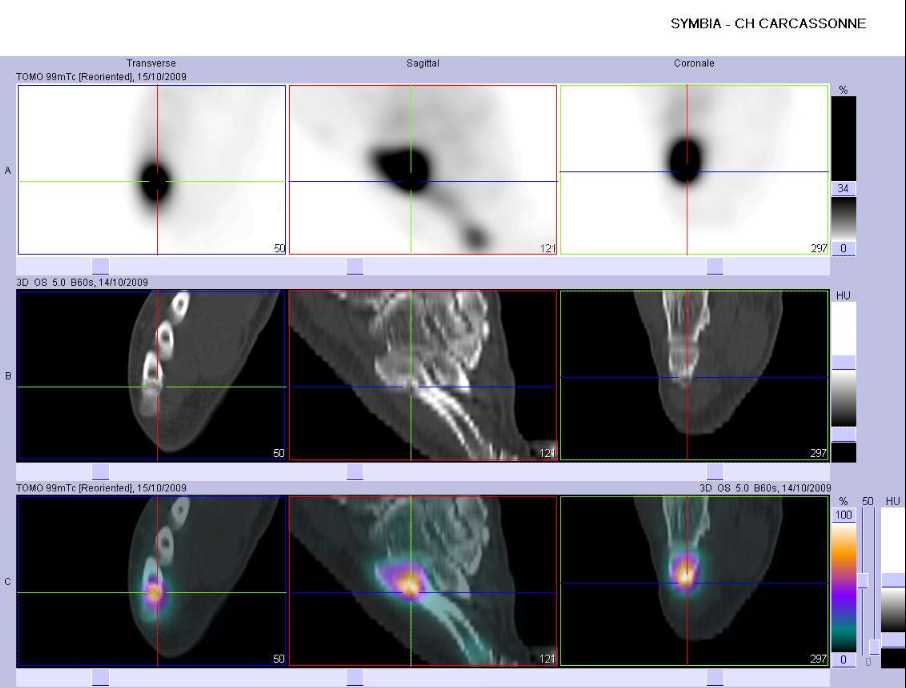
Task: Click the Transverse column header
Action: [151, 63]
